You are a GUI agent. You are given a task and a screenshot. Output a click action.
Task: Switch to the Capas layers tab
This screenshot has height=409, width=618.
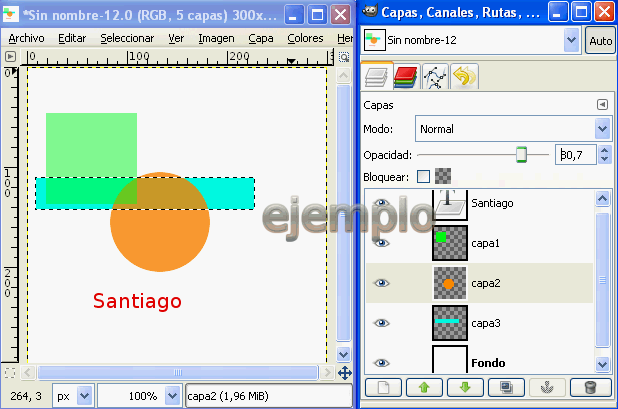(x=376, y=76)
